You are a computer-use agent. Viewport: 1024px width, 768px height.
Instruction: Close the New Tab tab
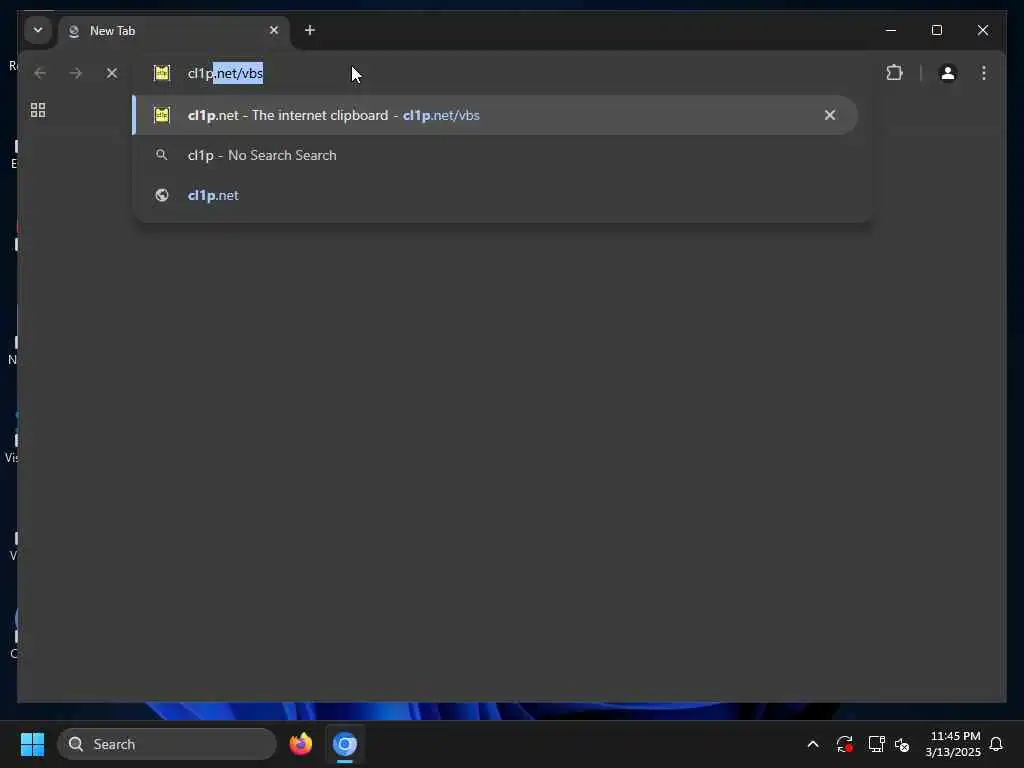[274, 30]
